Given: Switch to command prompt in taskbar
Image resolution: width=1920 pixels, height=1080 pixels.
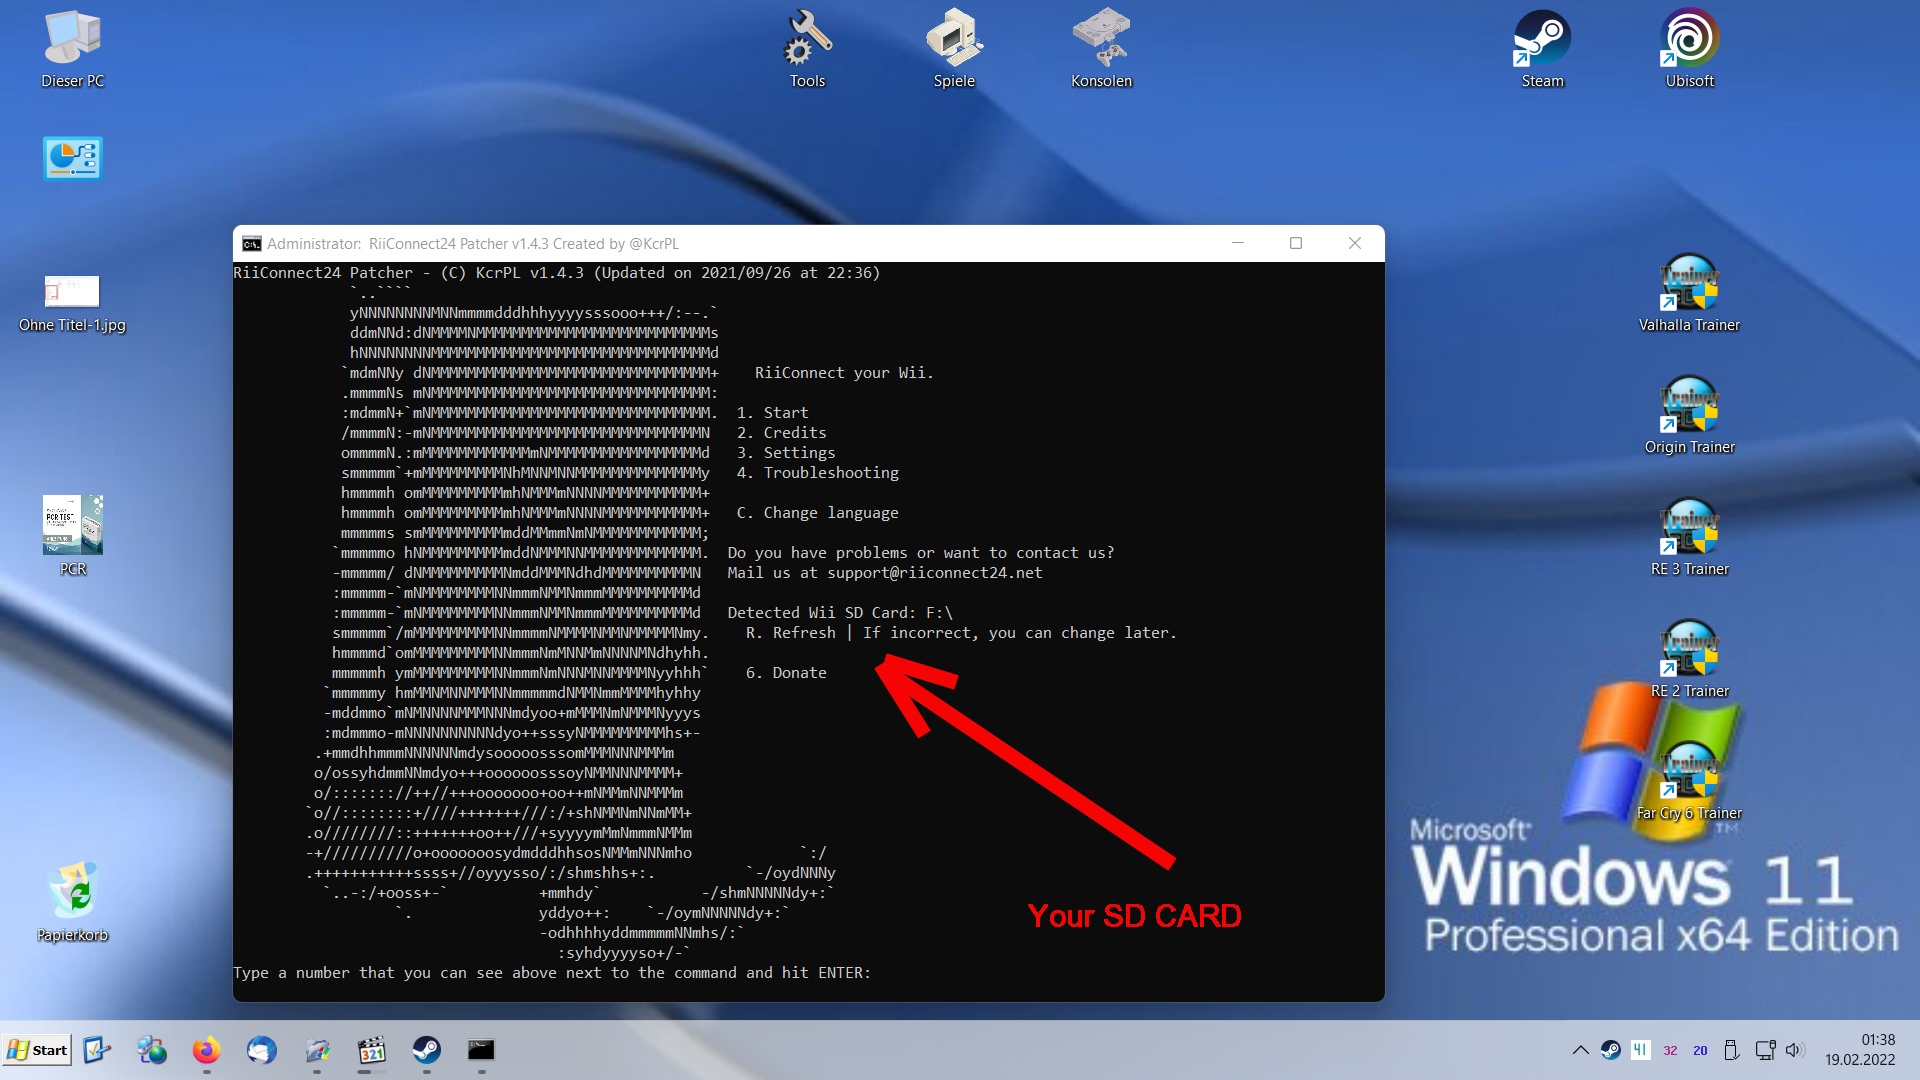Looking at the screenshot, I should [481, 1050].
